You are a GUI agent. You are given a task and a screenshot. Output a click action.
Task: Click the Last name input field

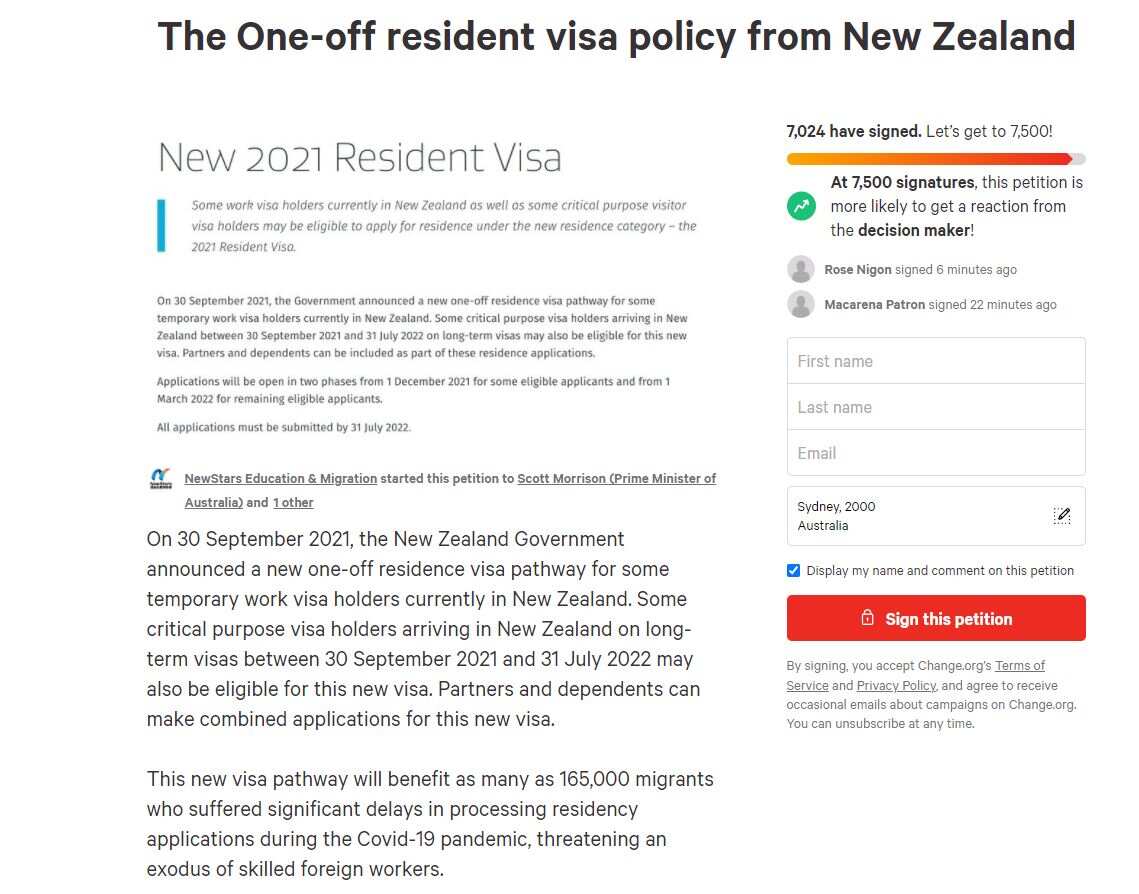point(936,406)
